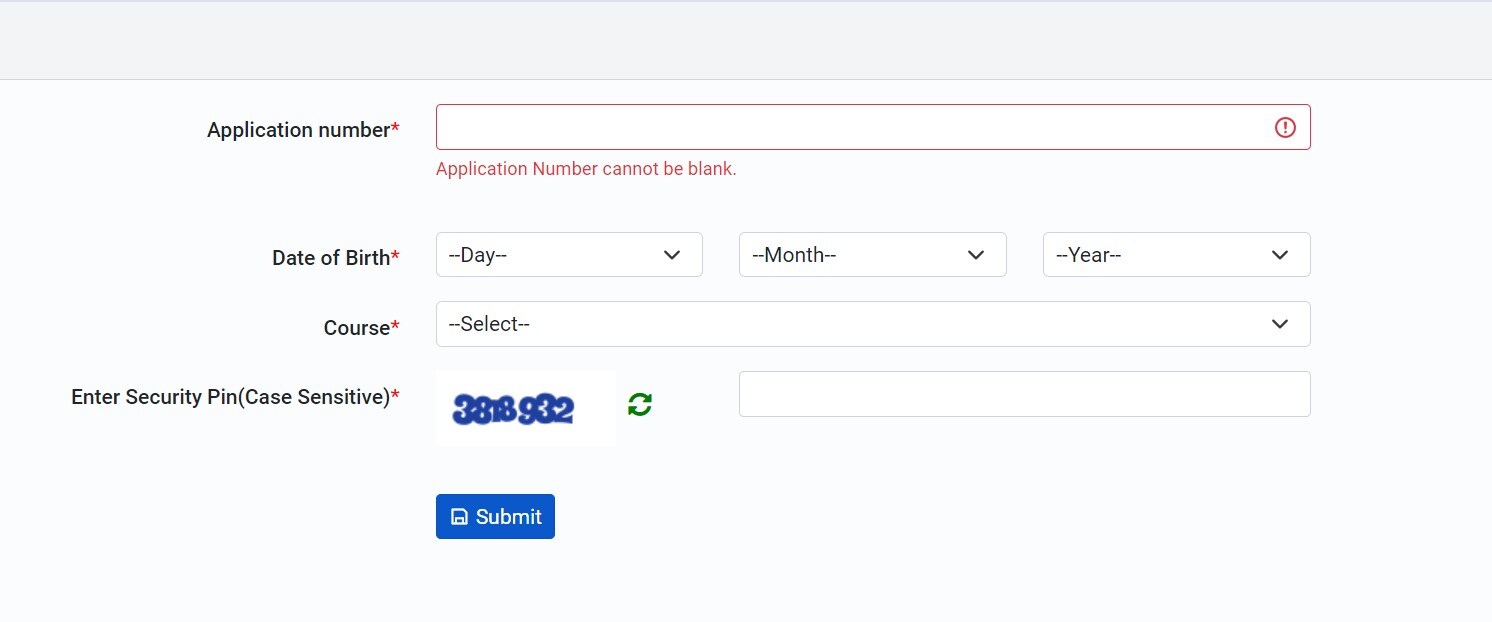Click the chevron arrow of the Course selector

[1280, 324]
